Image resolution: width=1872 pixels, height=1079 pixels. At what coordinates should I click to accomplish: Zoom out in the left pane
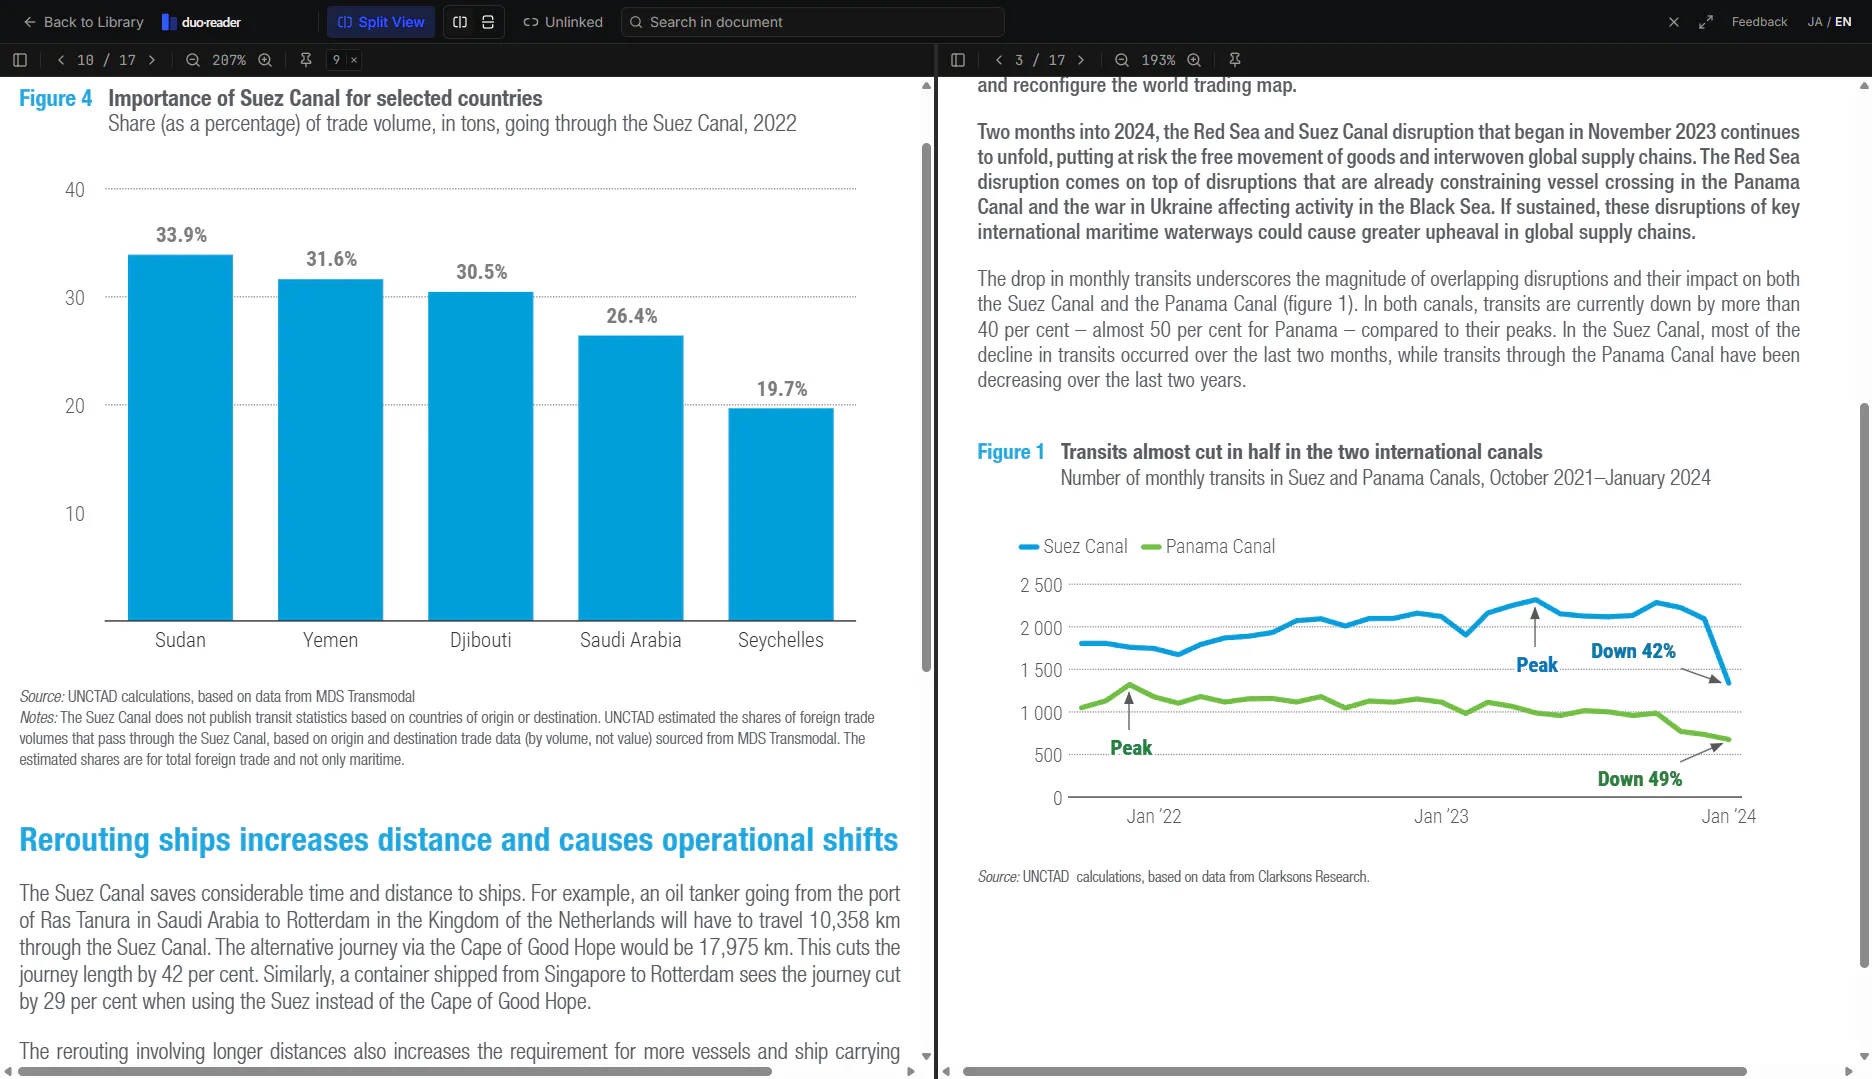pyautogui.click(x=193, y=60)
